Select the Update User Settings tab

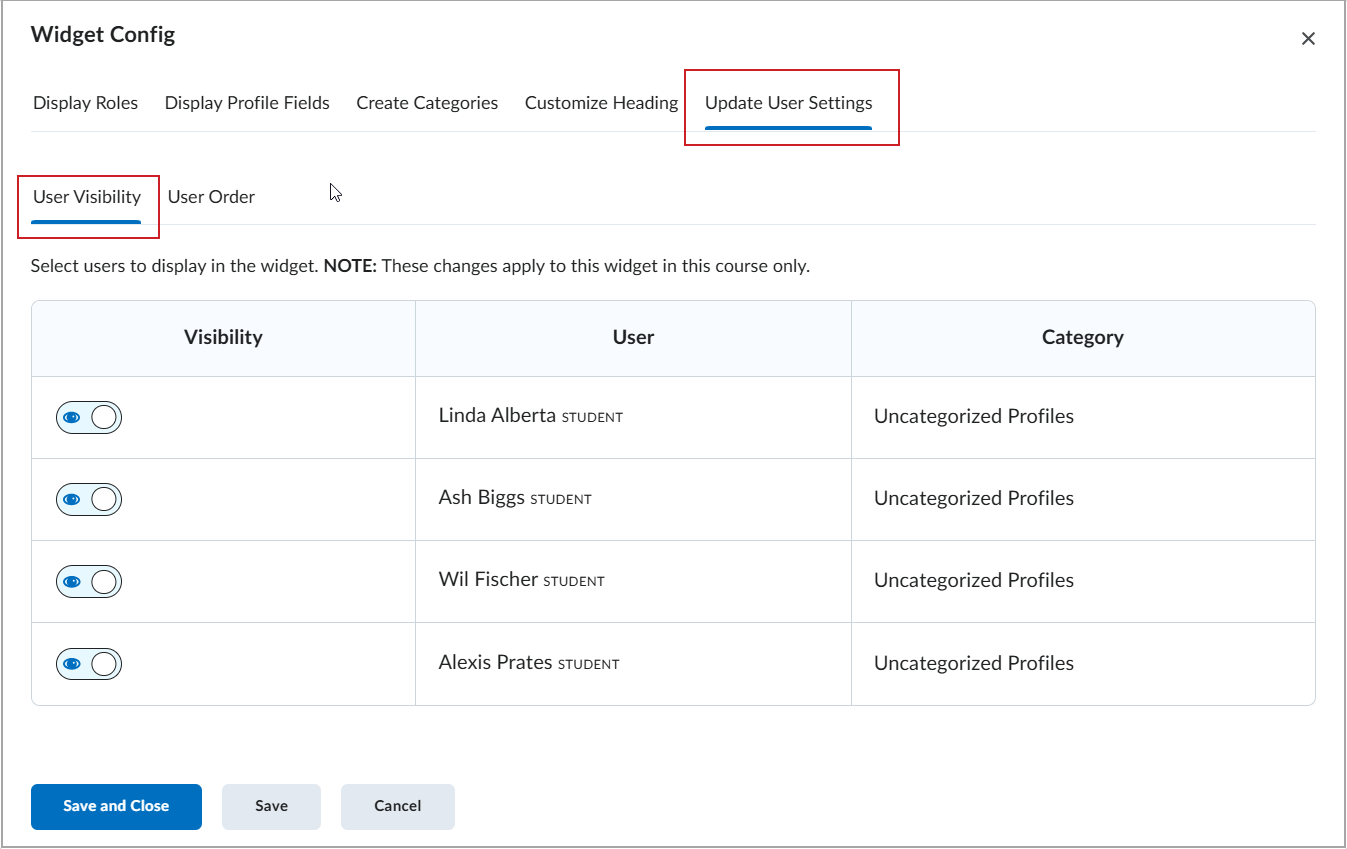pyautogui.click(x=788, y=103)
